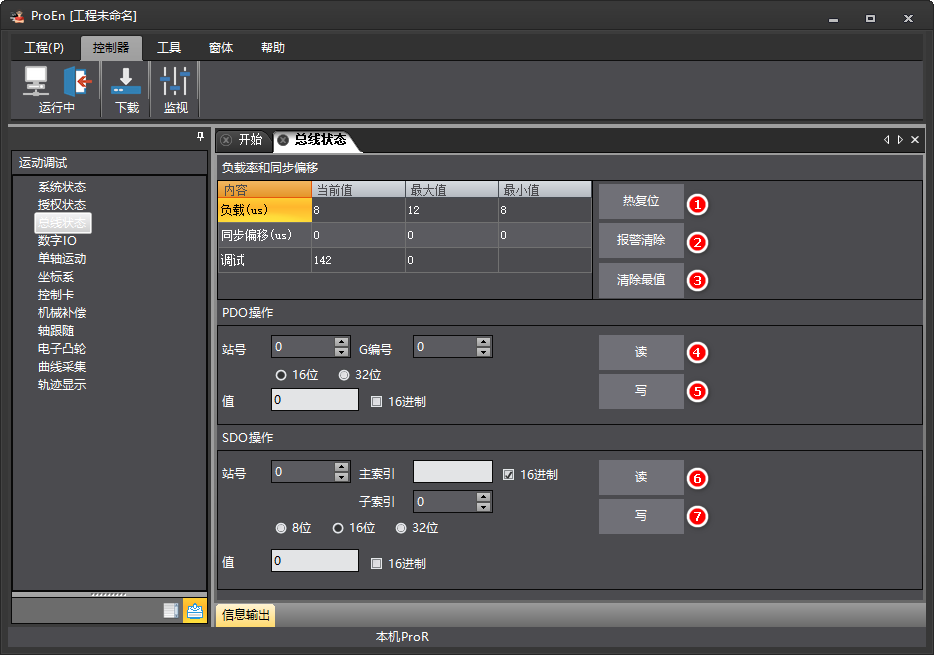The height and width of the screenshot is (655, 934).
Task: Open the 窗体 menu
Action: (x=220, y=48)
